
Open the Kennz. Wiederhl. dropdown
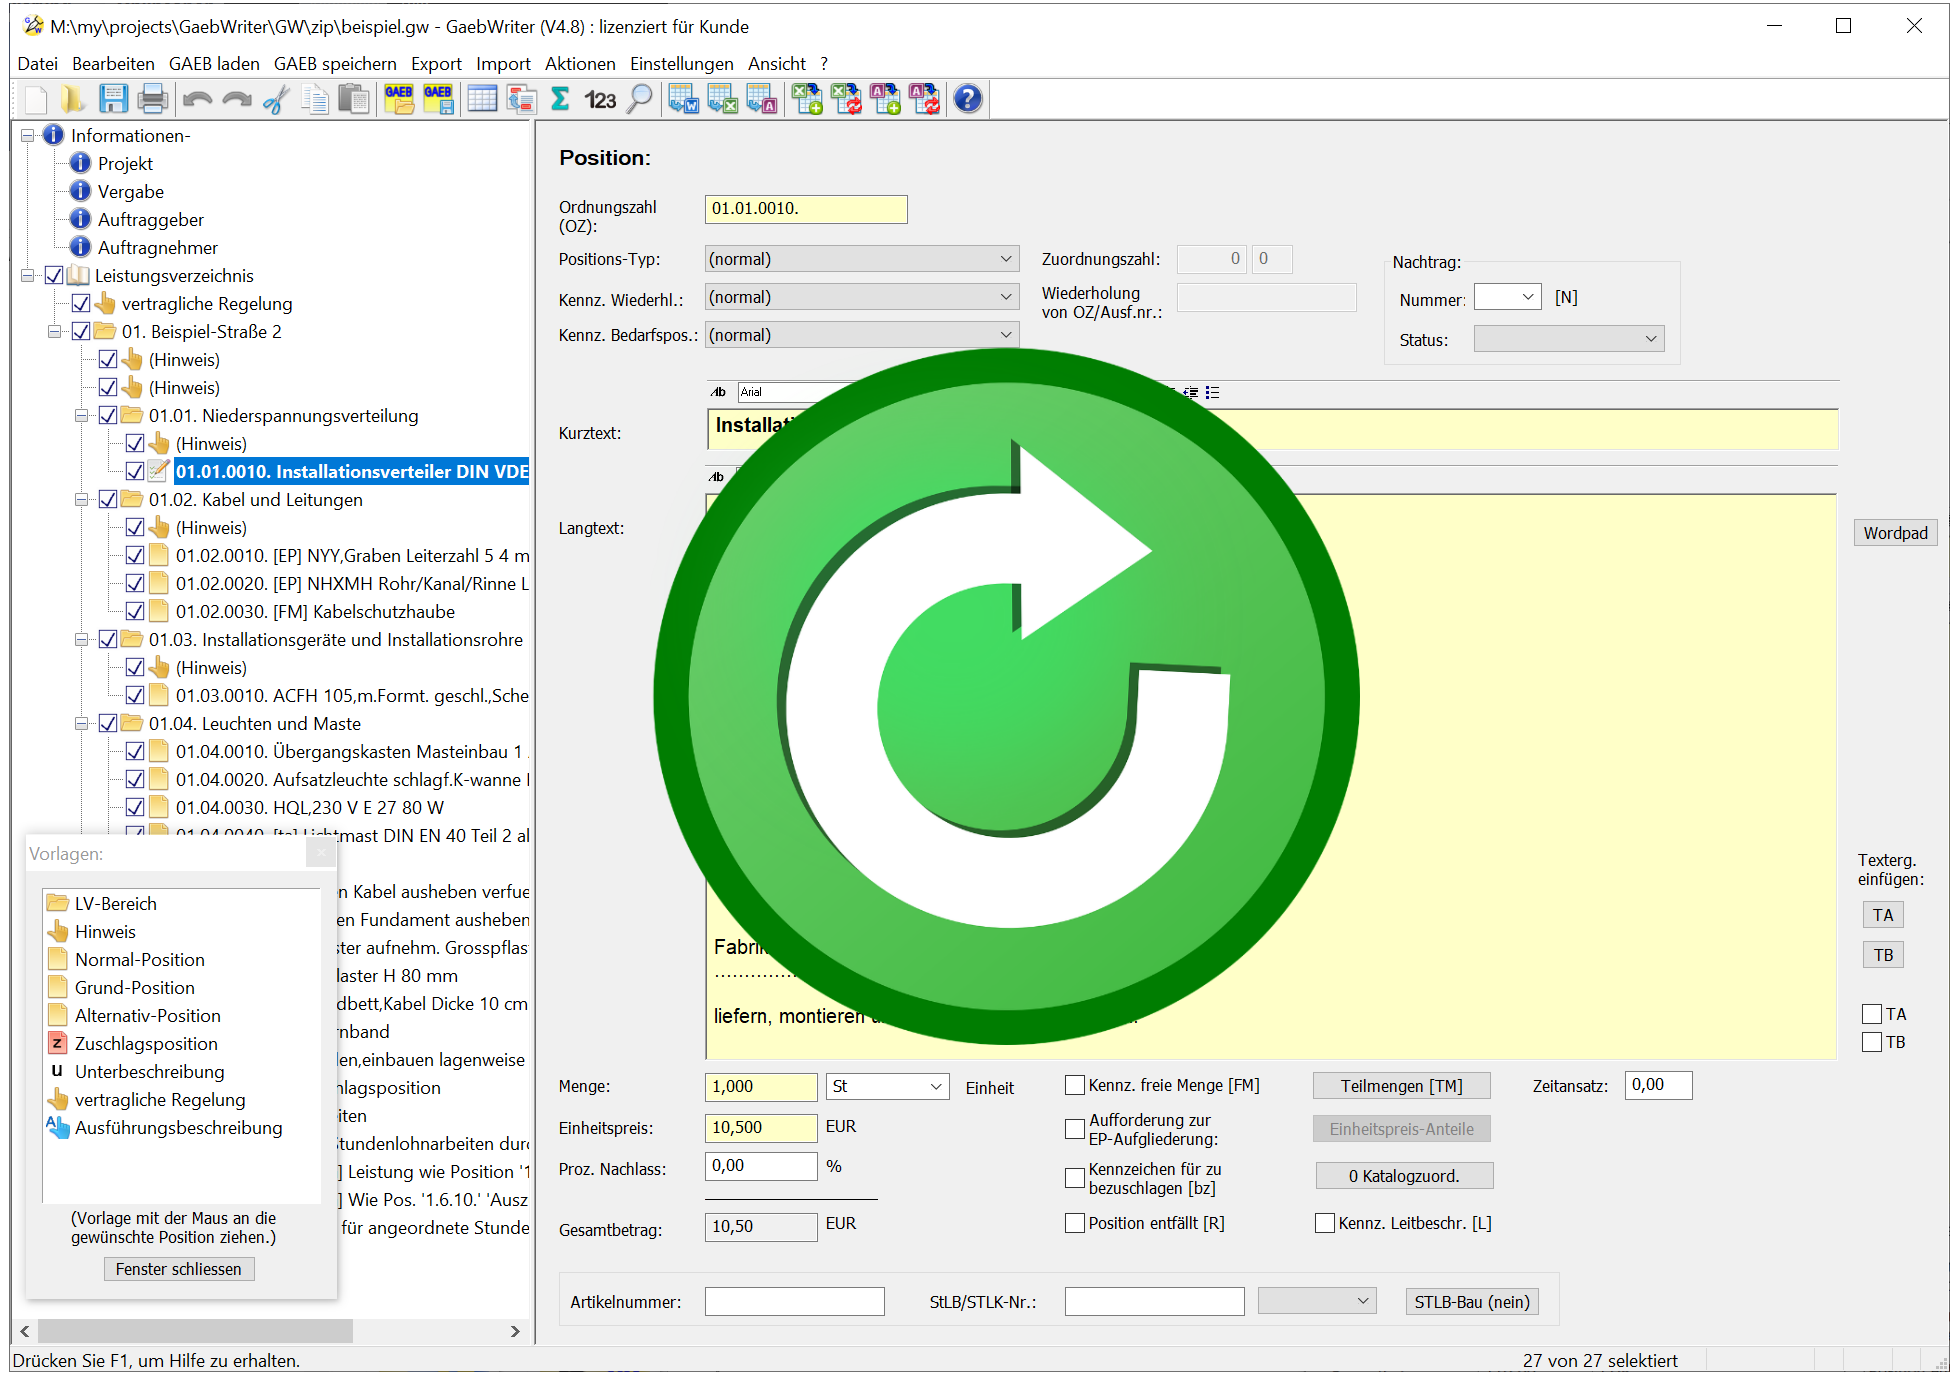coord(862,297)
